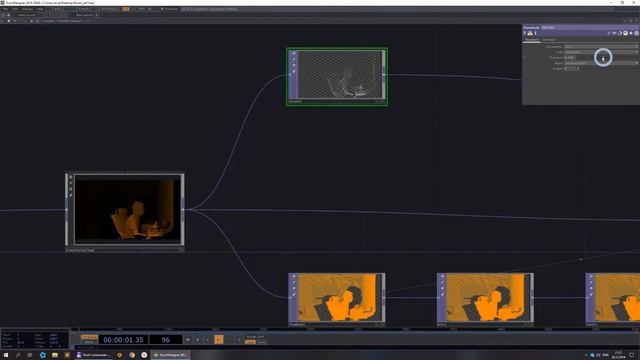Open the Windows notification center
Screen dimensions: 640x360
pos(632,355)
